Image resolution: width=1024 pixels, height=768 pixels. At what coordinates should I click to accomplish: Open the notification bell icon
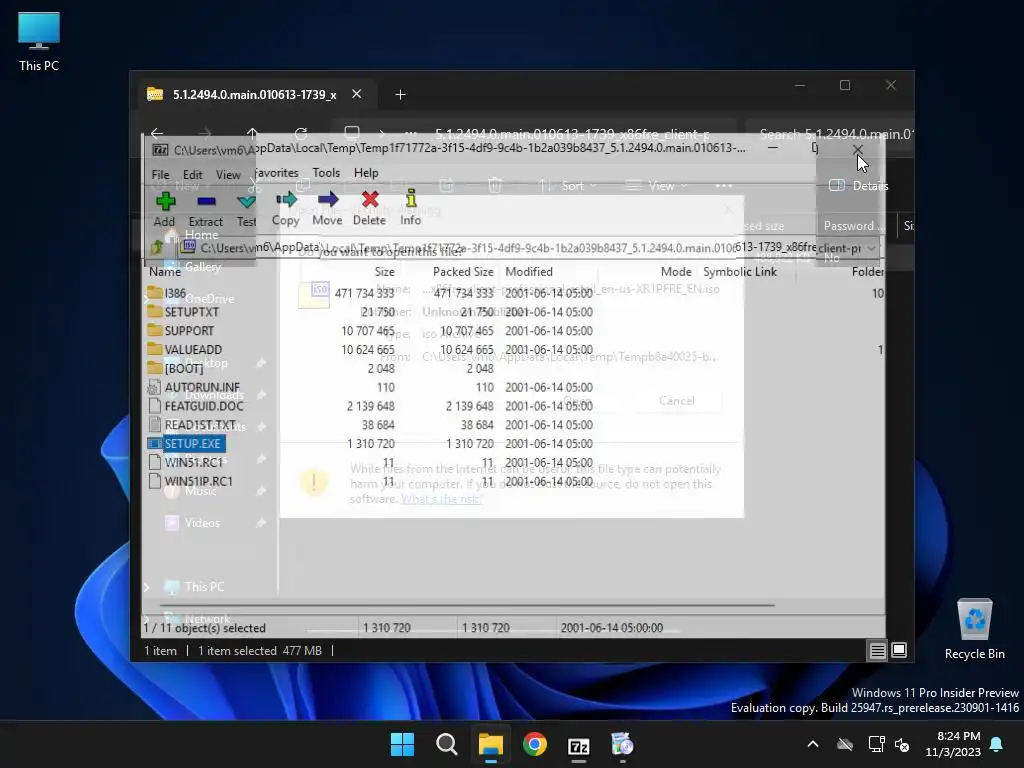pos(997,744)
